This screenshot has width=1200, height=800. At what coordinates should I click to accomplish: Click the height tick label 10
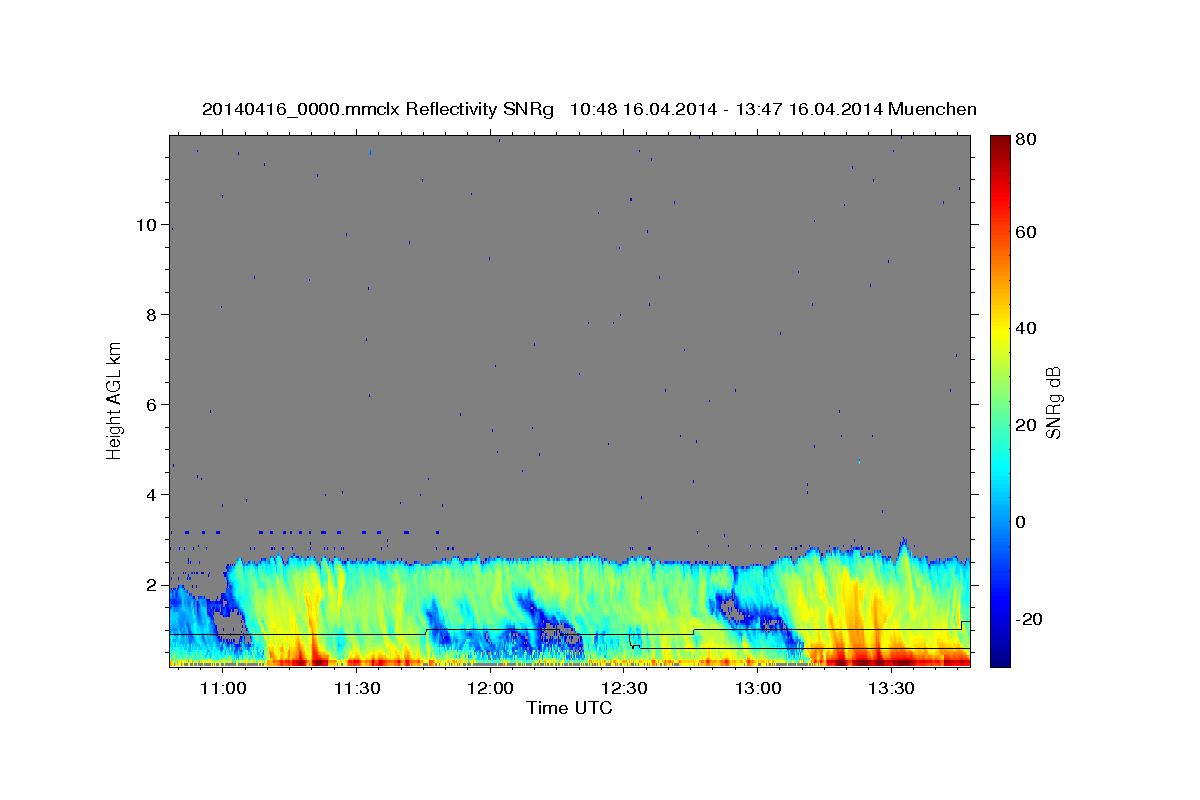click(x=147, y=225)
